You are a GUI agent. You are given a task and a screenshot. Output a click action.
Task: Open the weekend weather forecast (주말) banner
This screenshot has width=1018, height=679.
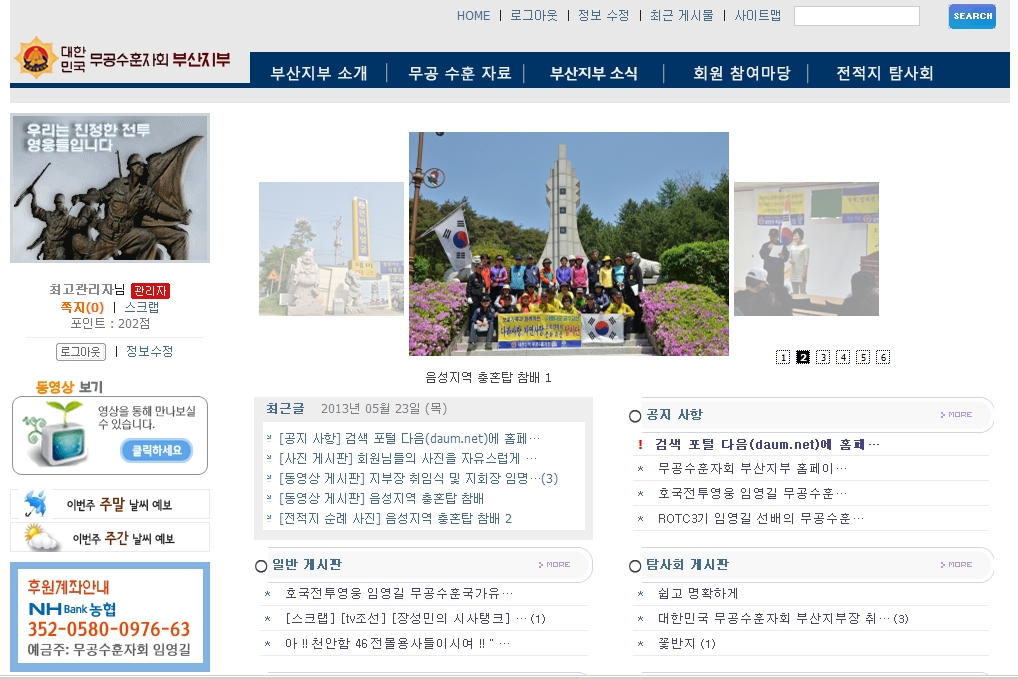pos(110,504)
